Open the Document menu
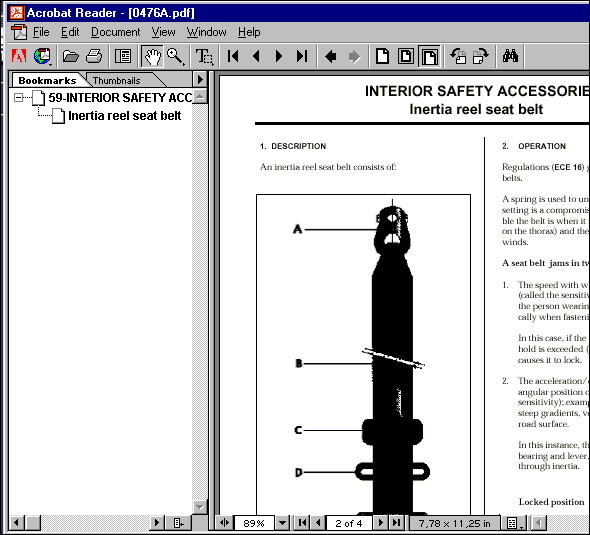The image size is (590, 535). 116,32
